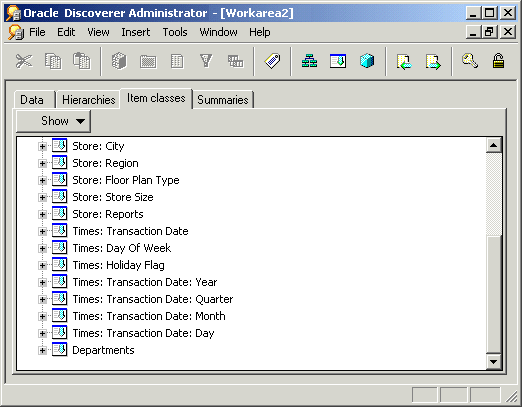
Task: Click the Departments item class icon
Action: coord(59,350)
